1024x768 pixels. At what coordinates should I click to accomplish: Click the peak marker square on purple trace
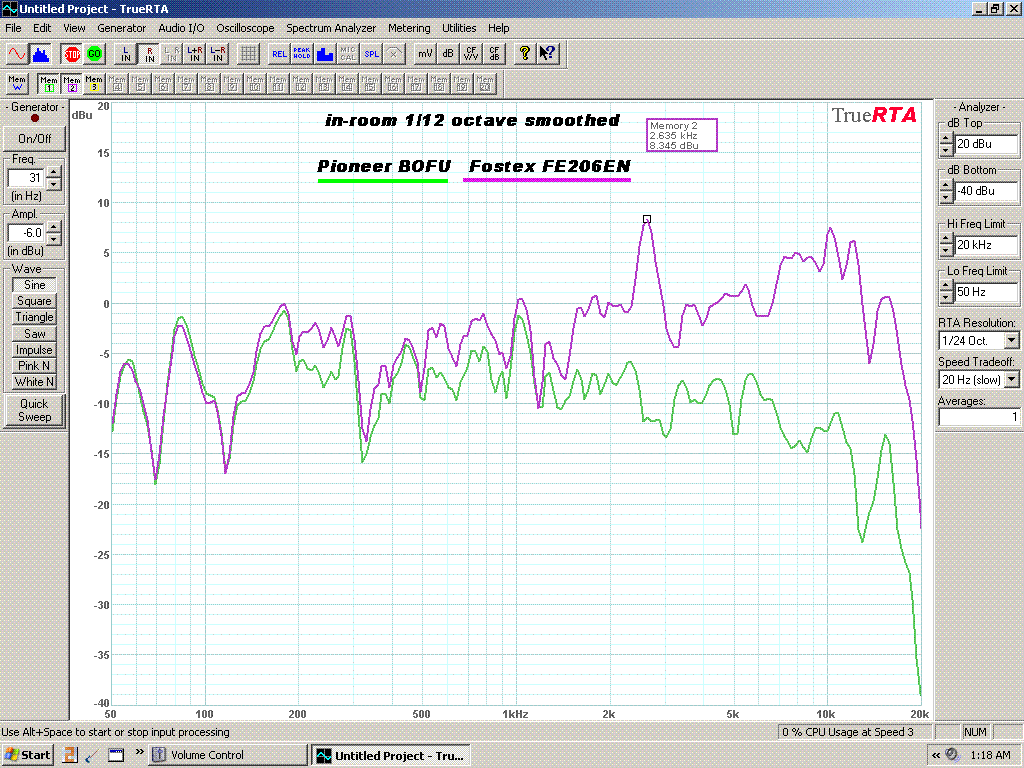(647, 219)
